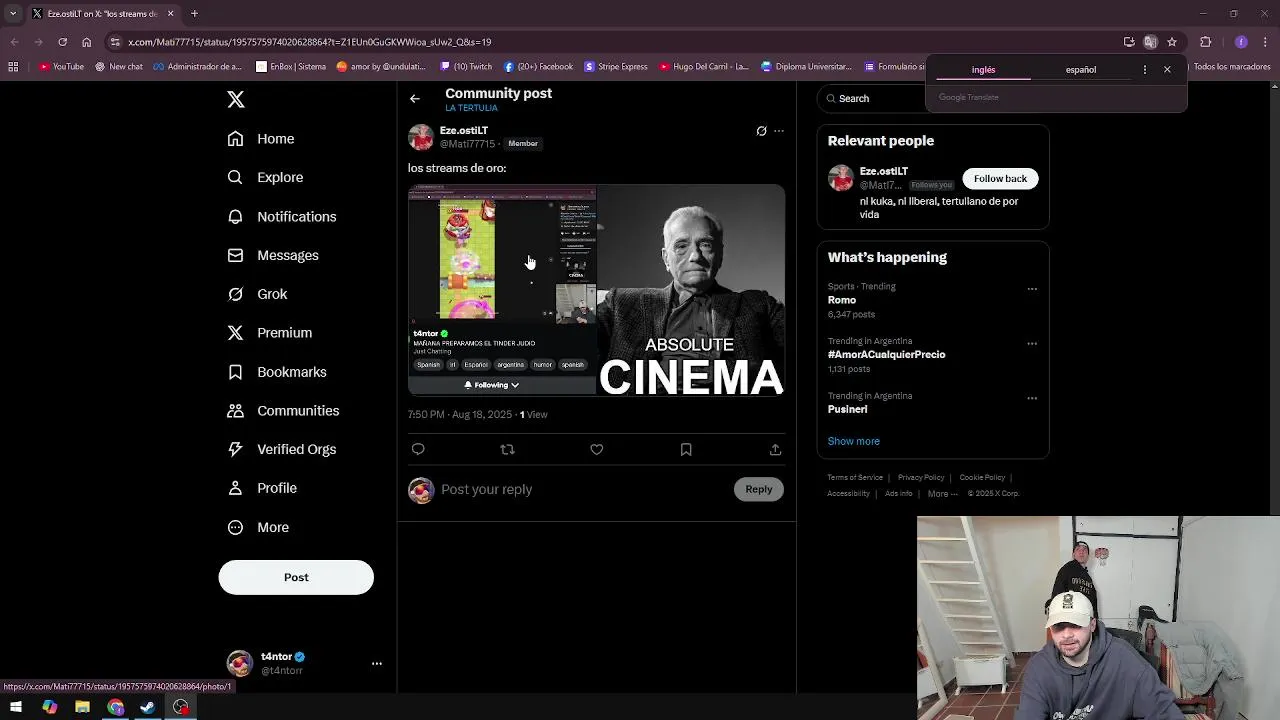Viewport: 1280px width, 720px height.
Task: Open the browser apps grid icon
Action: 13,67
